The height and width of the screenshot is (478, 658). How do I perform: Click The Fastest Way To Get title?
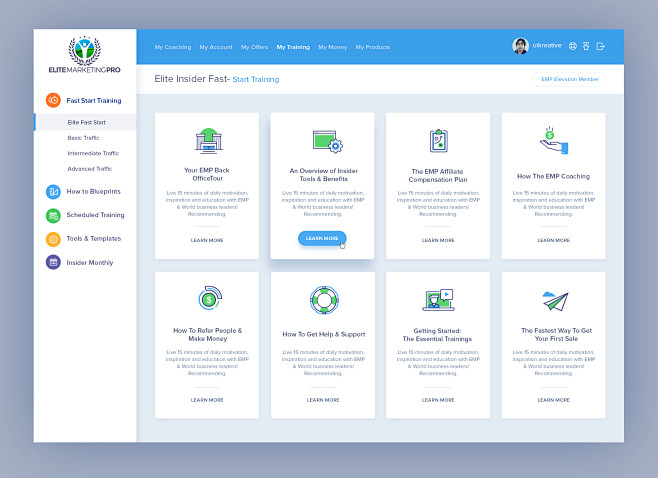click(556, 334)
